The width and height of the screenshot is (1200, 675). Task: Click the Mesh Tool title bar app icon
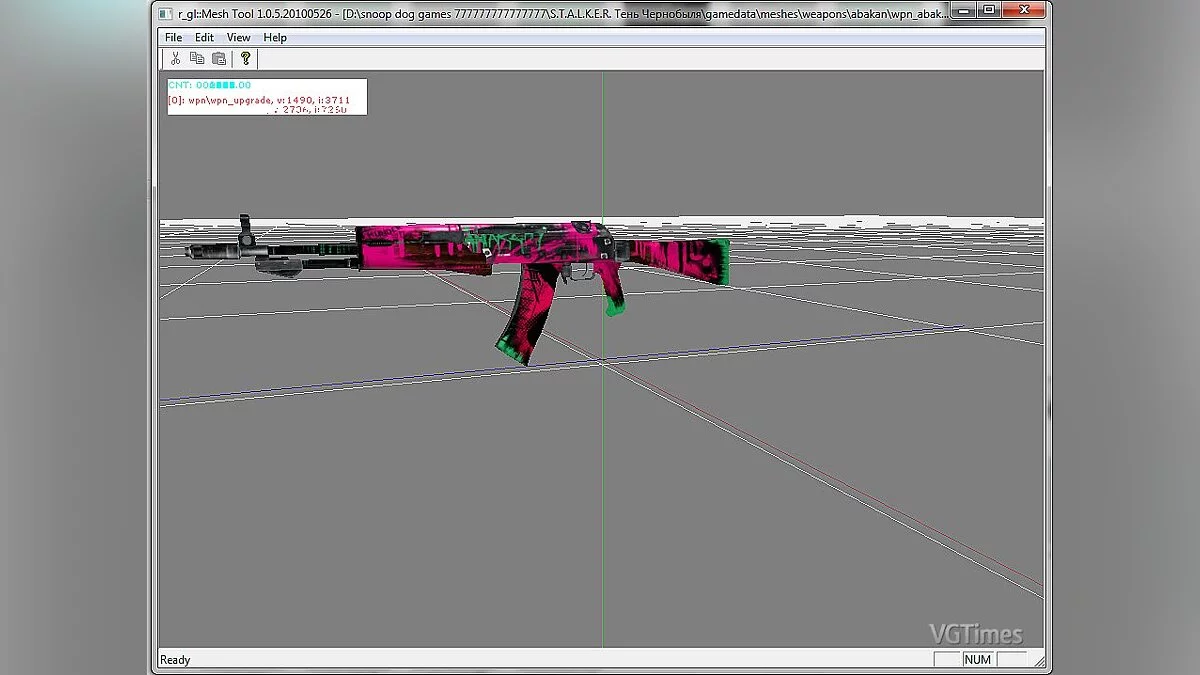(x=166, y=13)
